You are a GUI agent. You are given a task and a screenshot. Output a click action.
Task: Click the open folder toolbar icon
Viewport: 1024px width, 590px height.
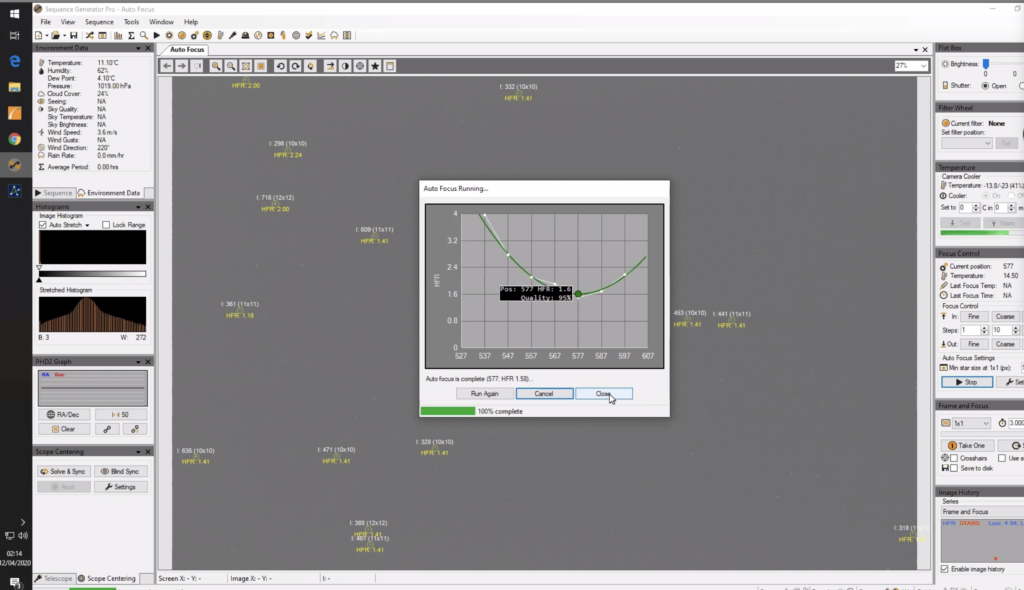point(56,35)
